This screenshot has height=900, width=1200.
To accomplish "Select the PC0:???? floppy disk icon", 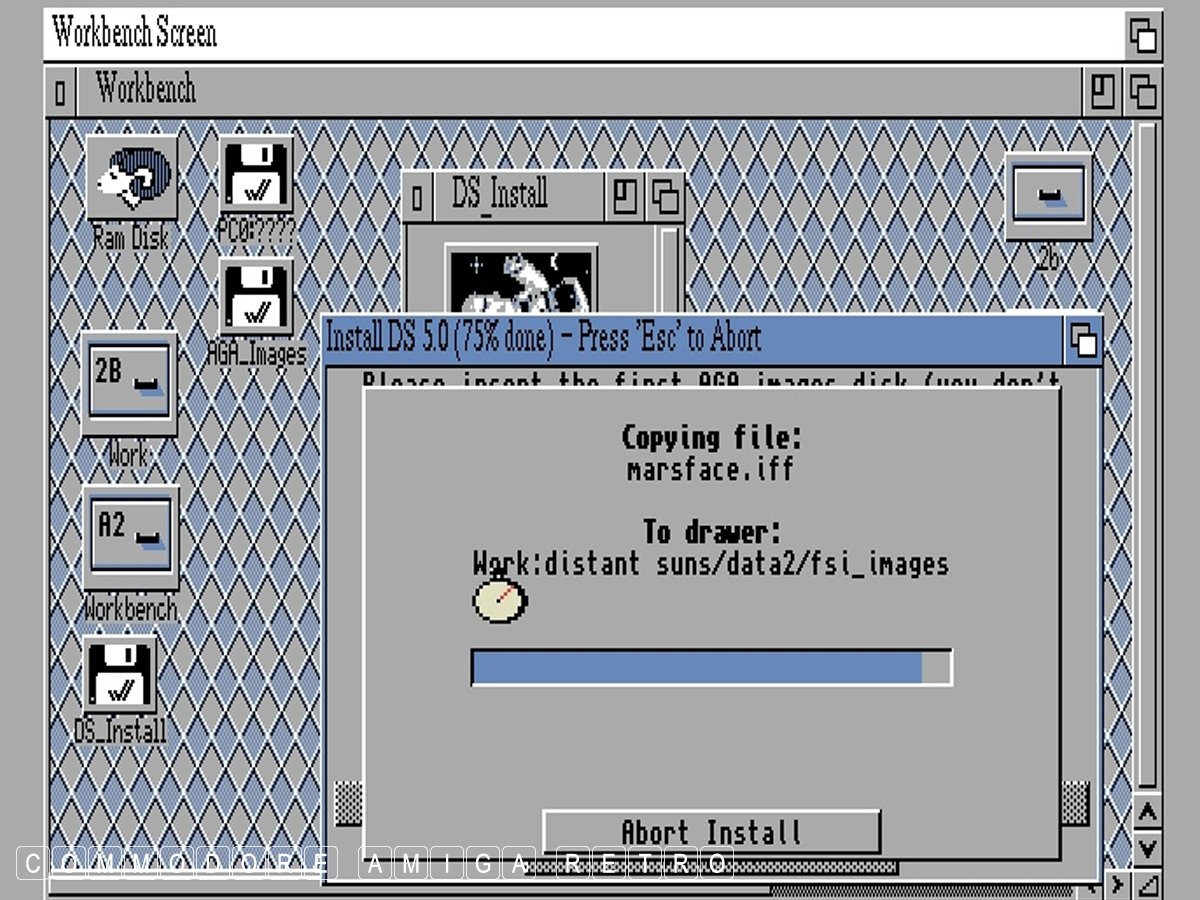I will point(256,173).
